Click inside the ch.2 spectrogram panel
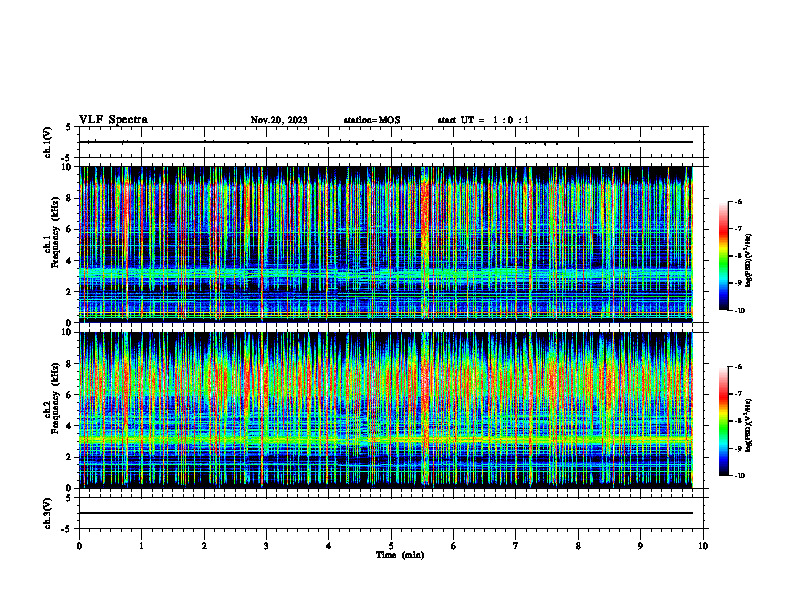Viewport: 792px width, 612px height. pos(386,410)
